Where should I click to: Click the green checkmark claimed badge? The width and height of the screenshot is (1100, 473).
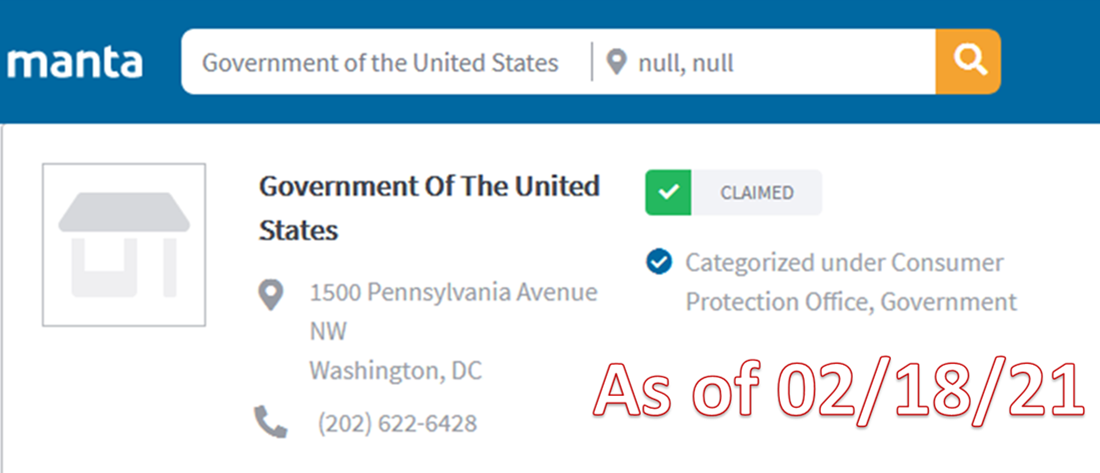[x=668, y=193]
